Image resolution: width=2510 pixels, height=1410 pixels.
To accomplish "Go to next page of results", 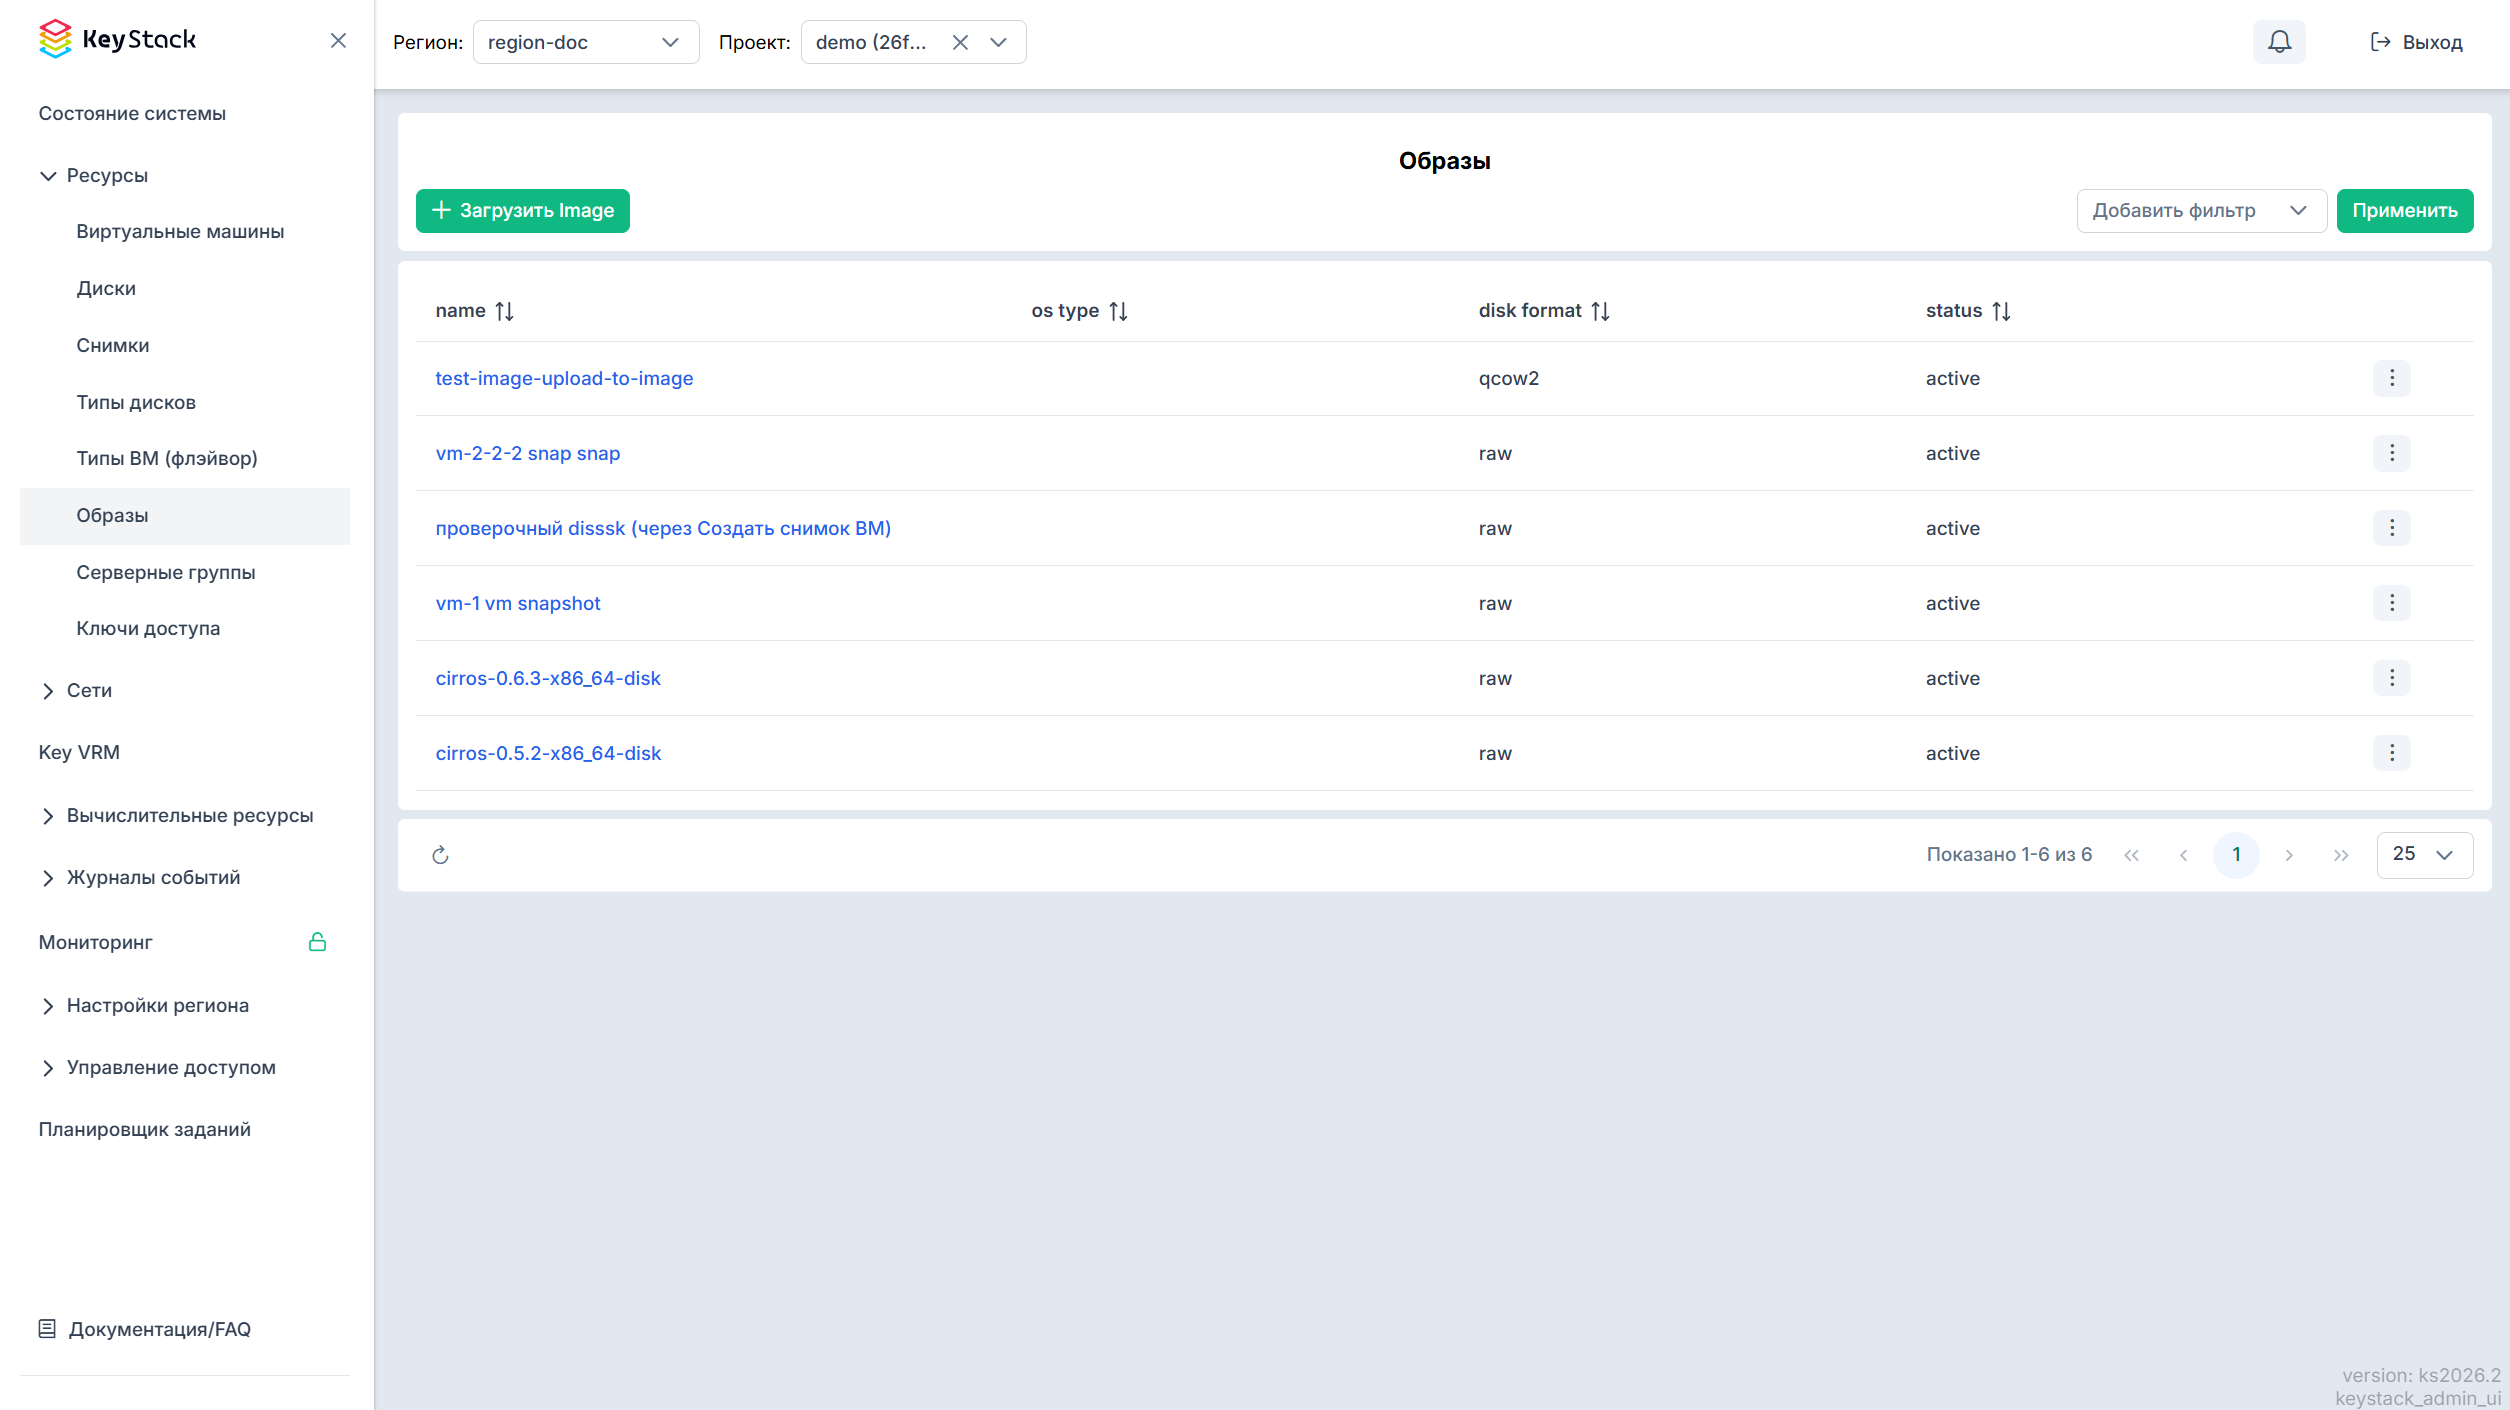I will pyautogui.click(x=2289, y=855).
